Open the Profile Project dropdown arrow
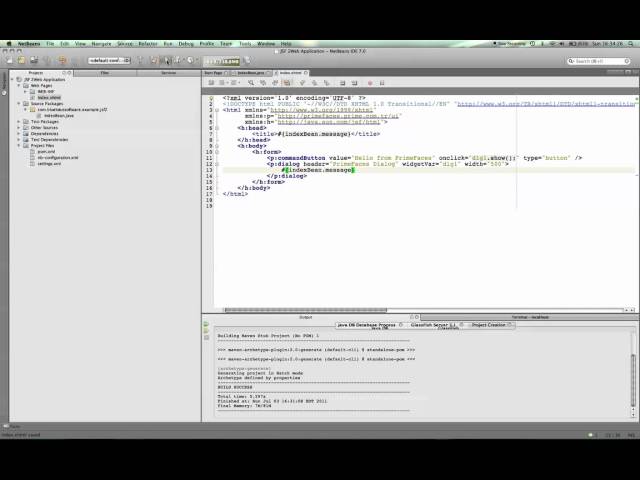The width and height of the screenshot is (640, 480). coord(196,60)
